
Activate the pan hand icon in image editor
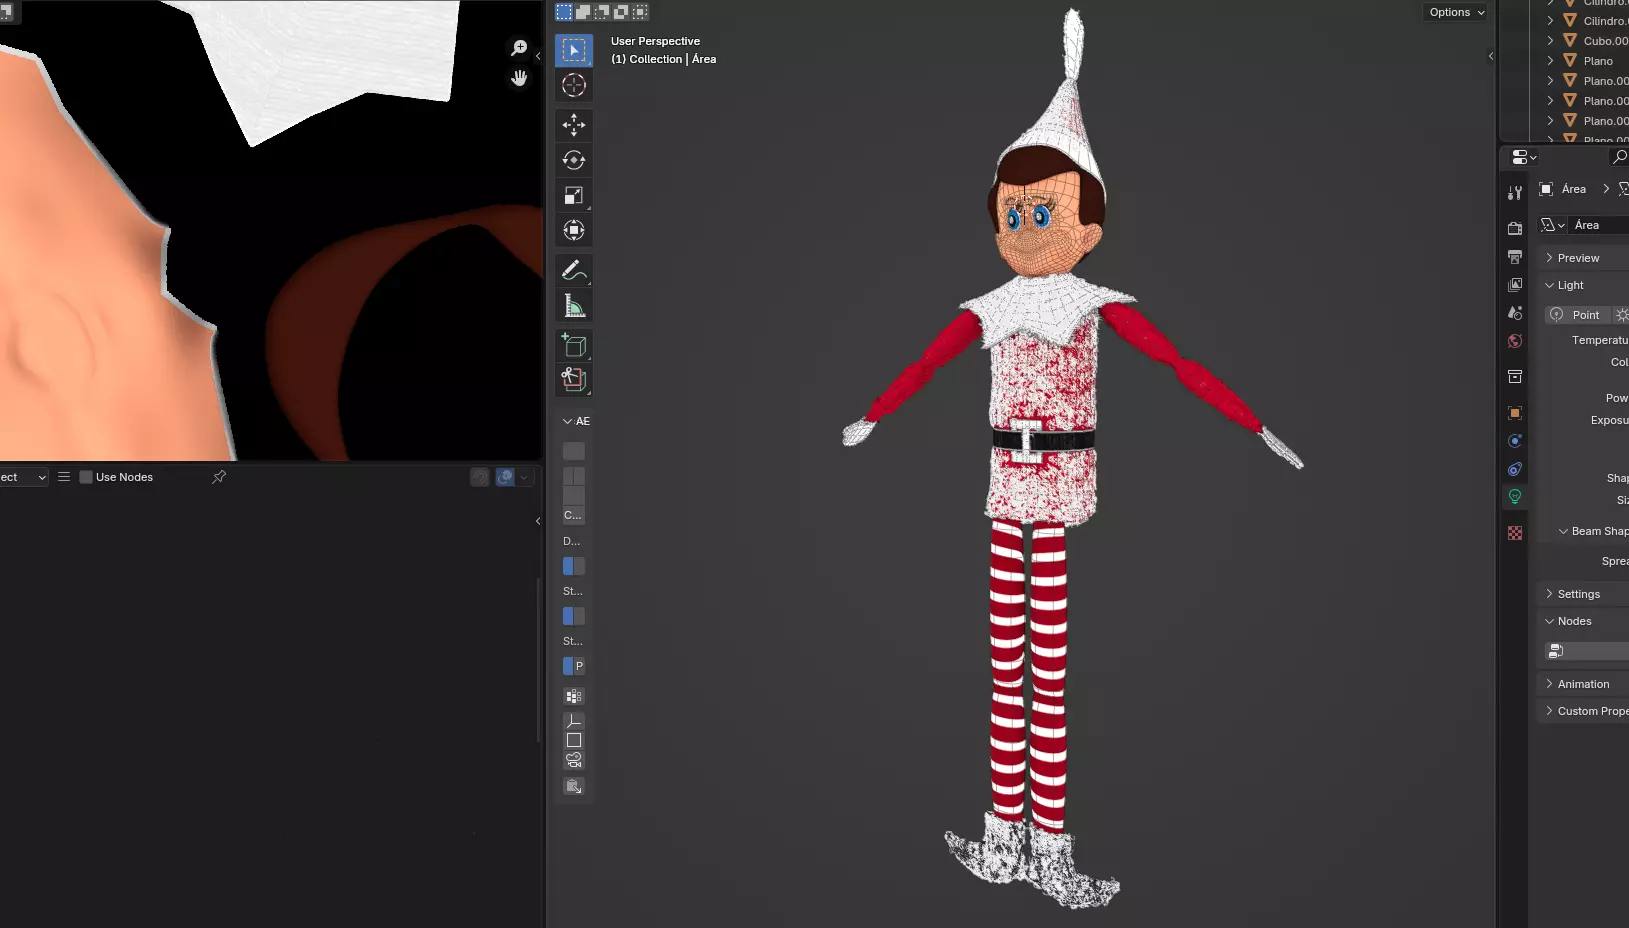(x=519, y=78)
